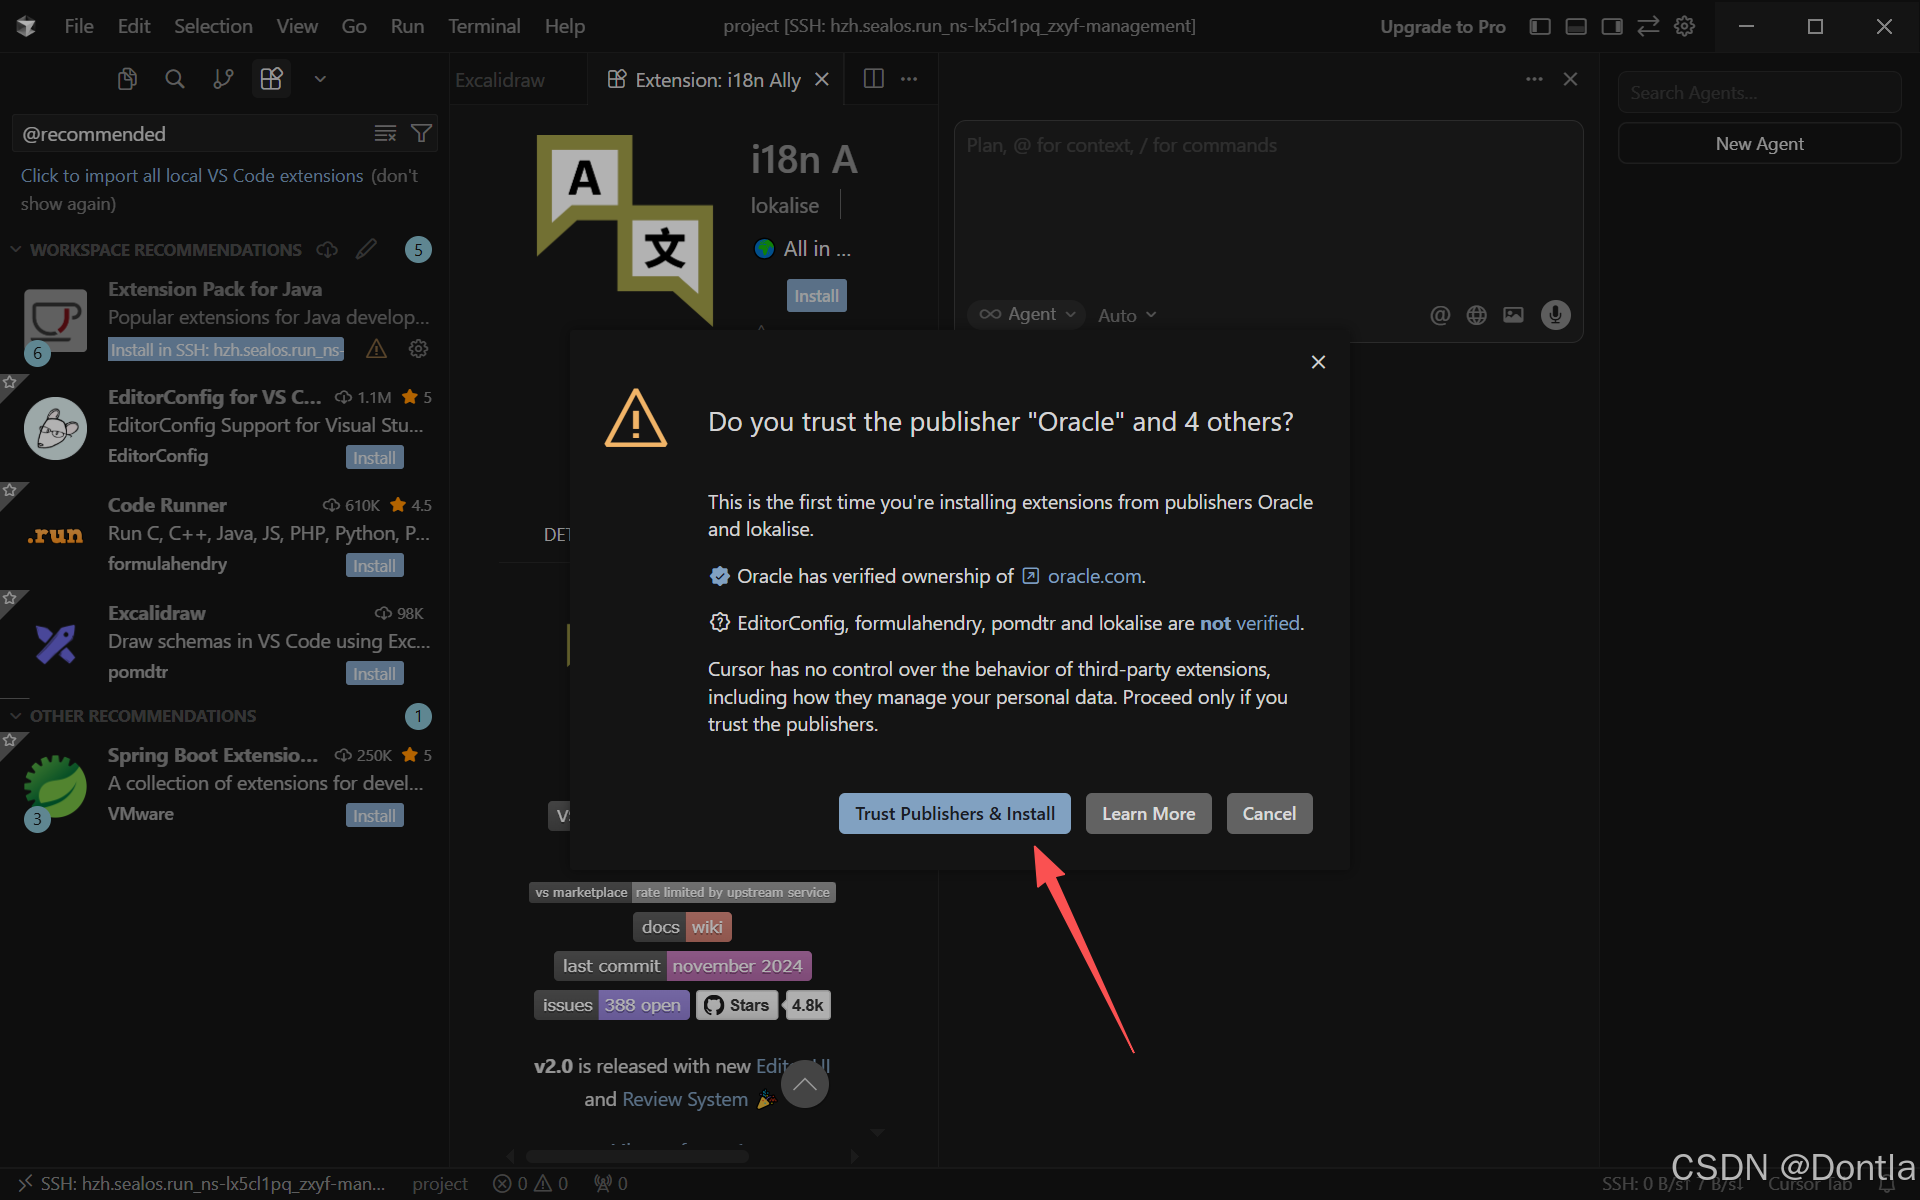Open the Help menu
The width and height of the screenshot is (1920, 1200).
565,26
